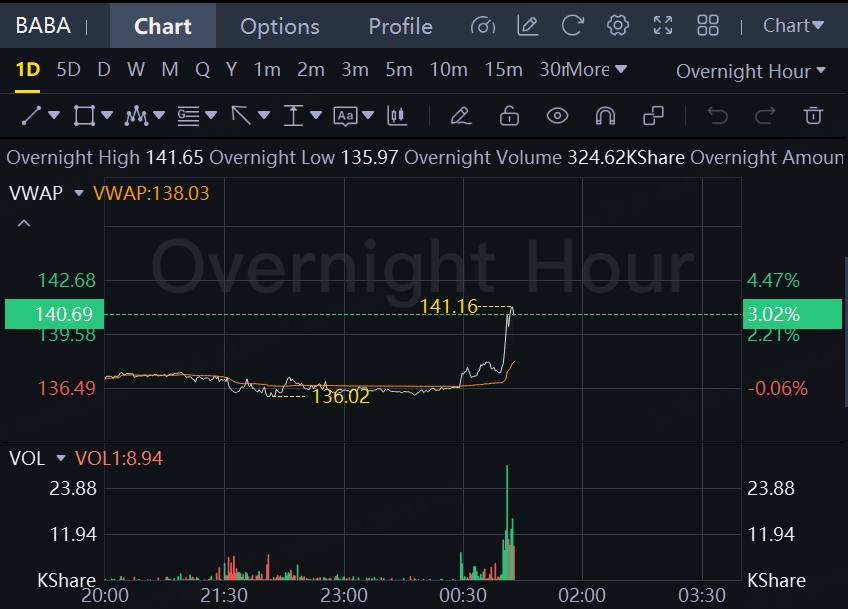Select the 2m interval
The height and width of the screenshot is (609, 848).
[311, 69]
